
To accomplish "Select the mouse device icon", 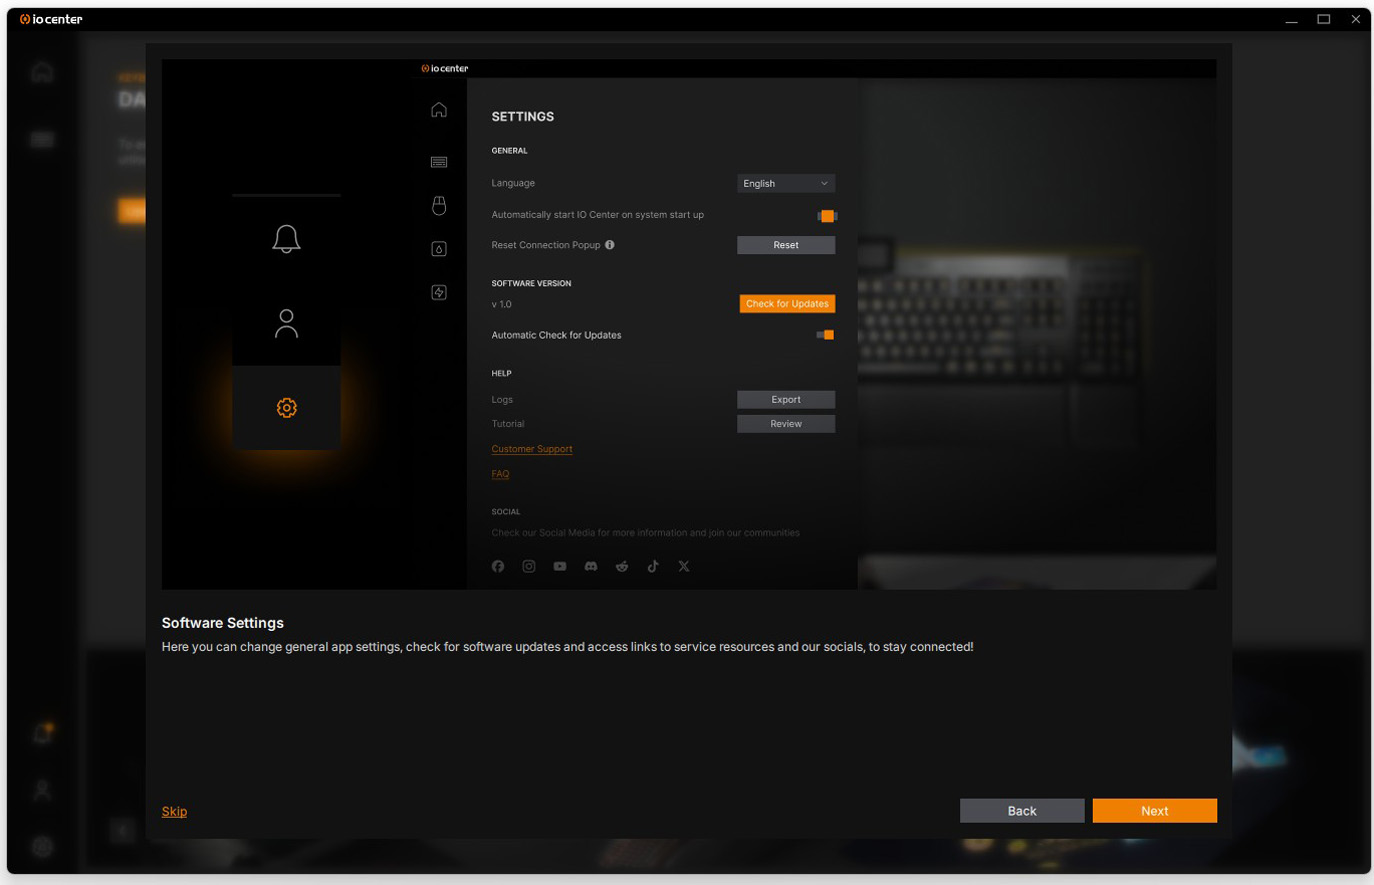I will 439,206.
